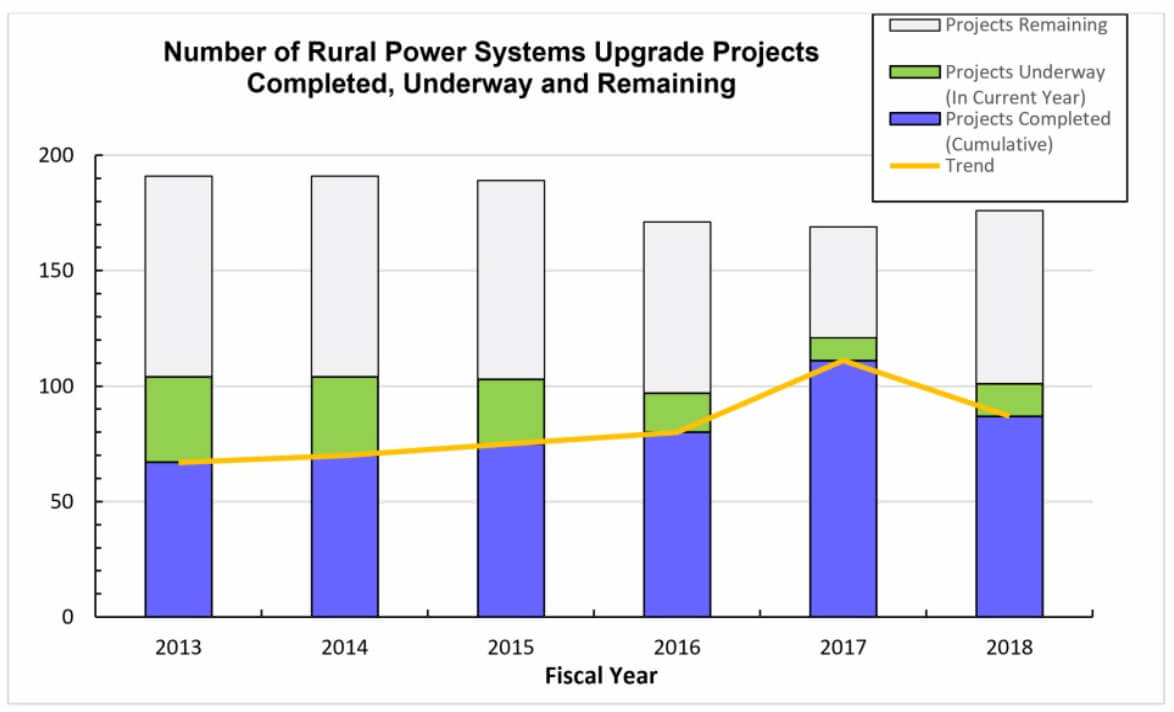Click the trend line peak at 2017
Viewport: 1174px width, 712px height.
[x=843, y=361]
